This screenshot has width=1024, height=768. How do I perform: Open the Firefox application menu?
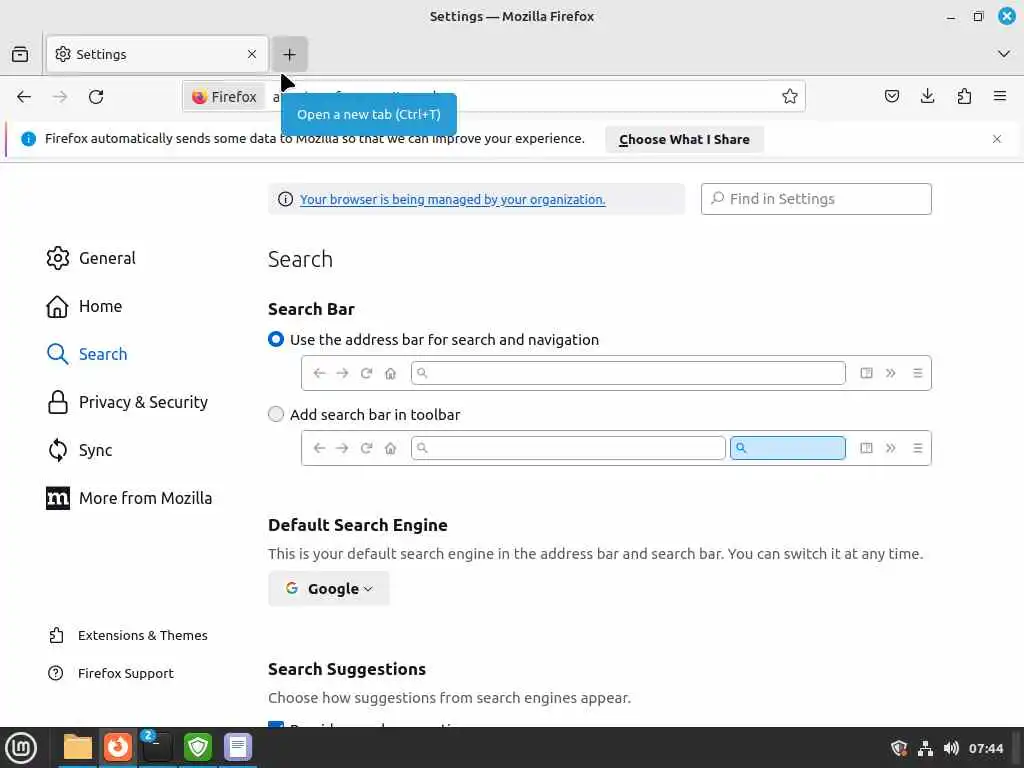click(1000, 97)
